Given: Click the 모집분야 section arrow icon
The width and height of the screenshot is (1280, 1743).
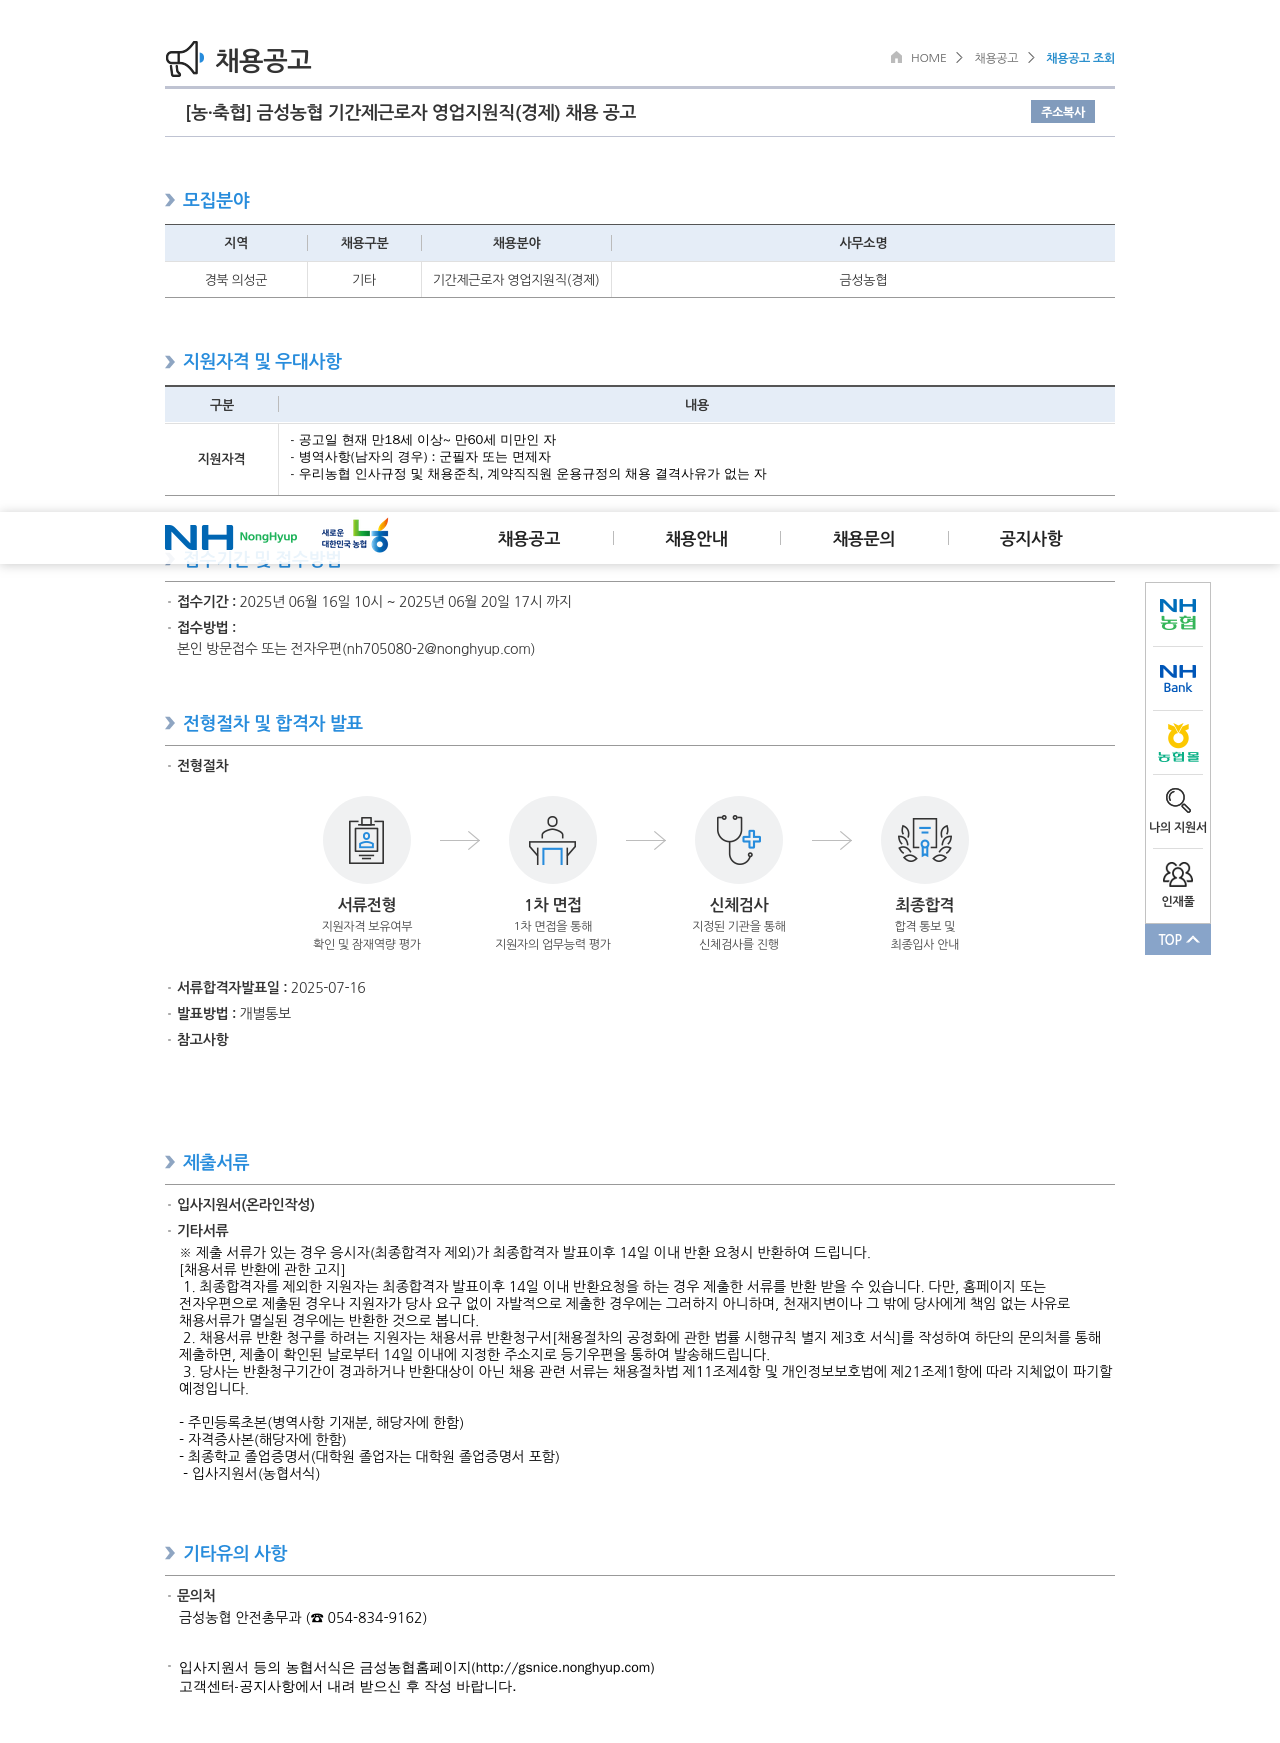Looking at the screenshot, I should pos(170,200).
